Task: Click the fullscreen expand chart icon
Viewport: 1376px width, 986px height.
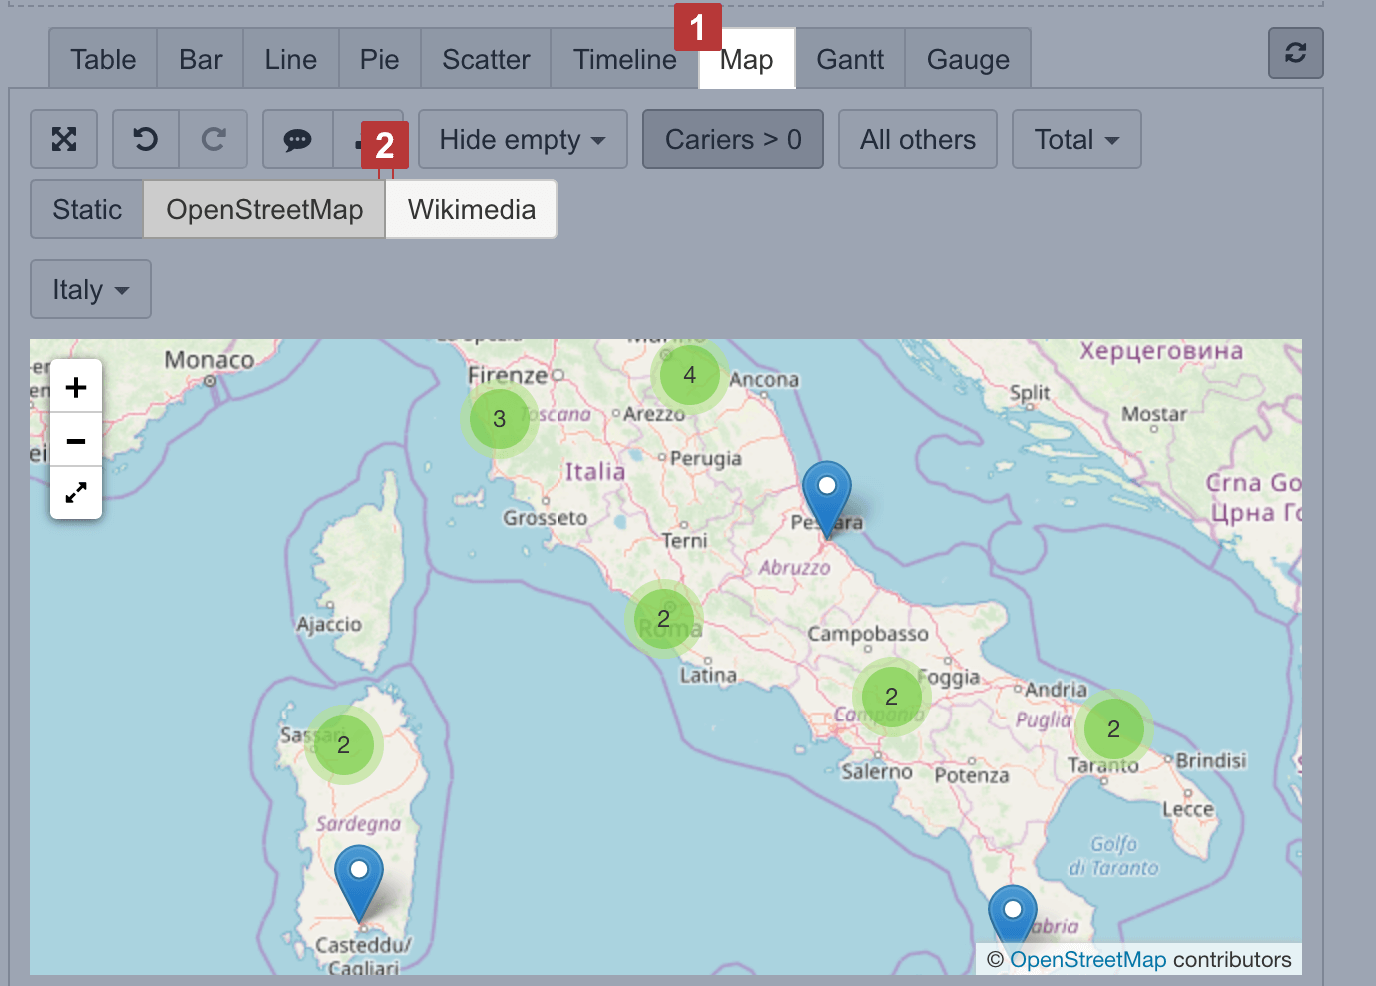Action: (x=64, y=139)
